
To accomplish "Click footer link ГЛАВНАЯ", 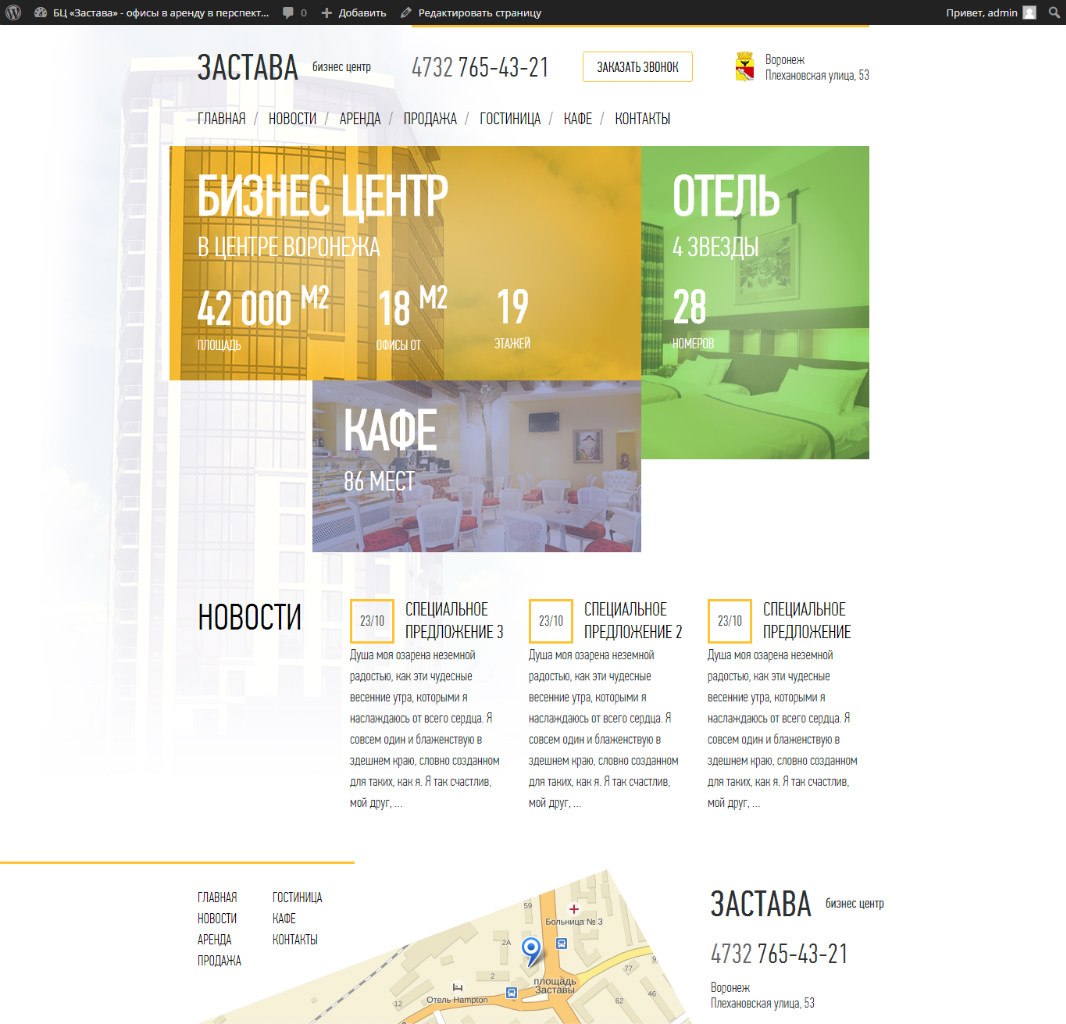I will [217, 897].
